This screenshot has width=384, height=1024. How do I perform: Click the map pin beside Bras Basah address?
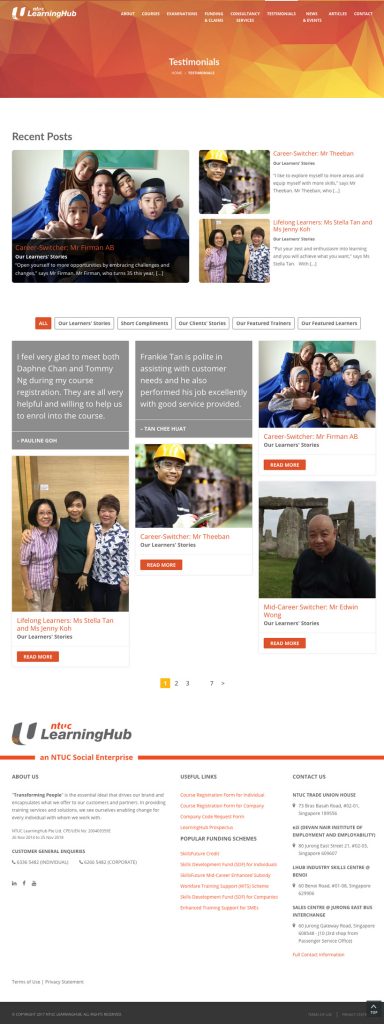[295, 806]
